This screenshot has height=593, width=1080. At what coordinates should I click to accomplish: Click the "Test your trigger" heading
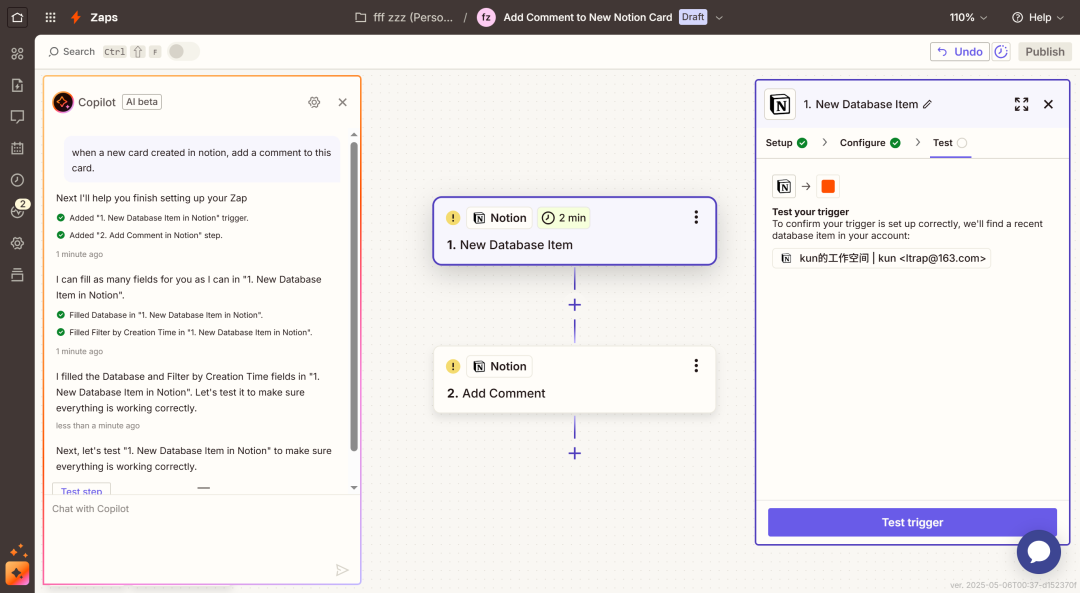click(810, 211)
